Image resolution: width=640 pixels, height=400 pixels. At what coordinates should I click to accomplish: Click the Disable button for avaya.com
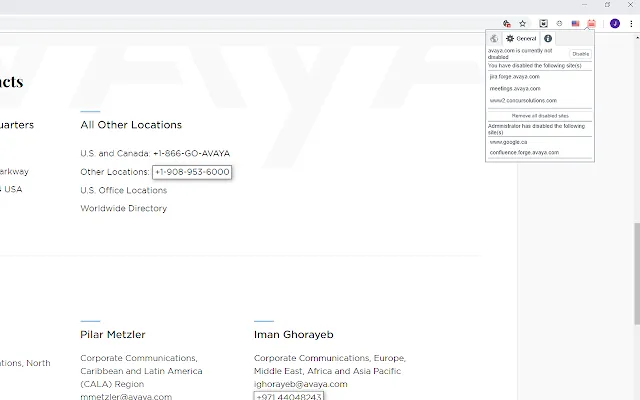[580, 54]
